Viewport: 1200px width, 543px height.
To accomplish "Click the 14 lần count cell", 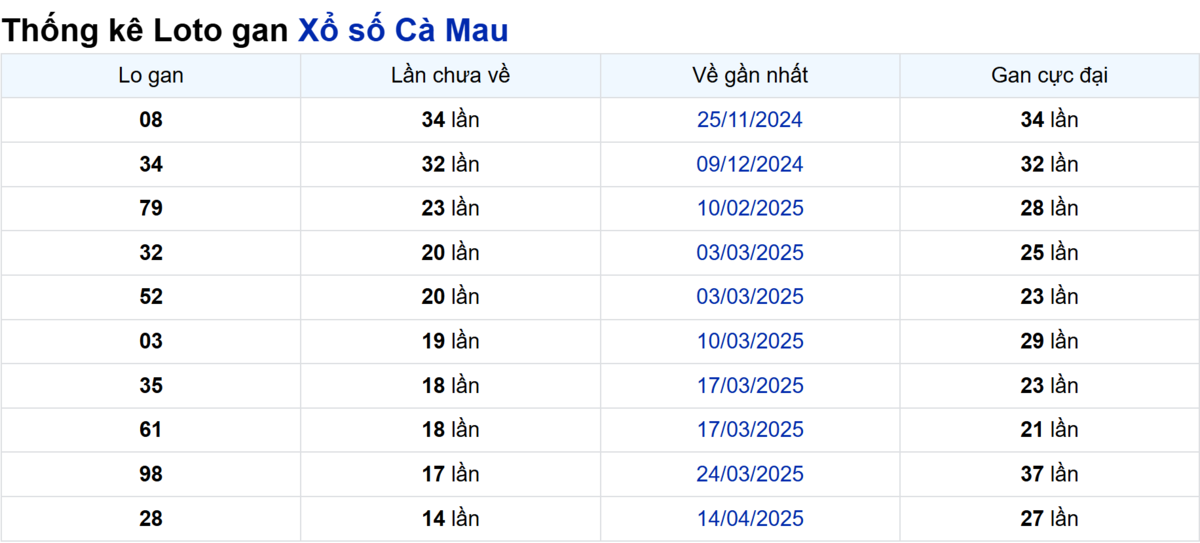I will coord(451,519).
